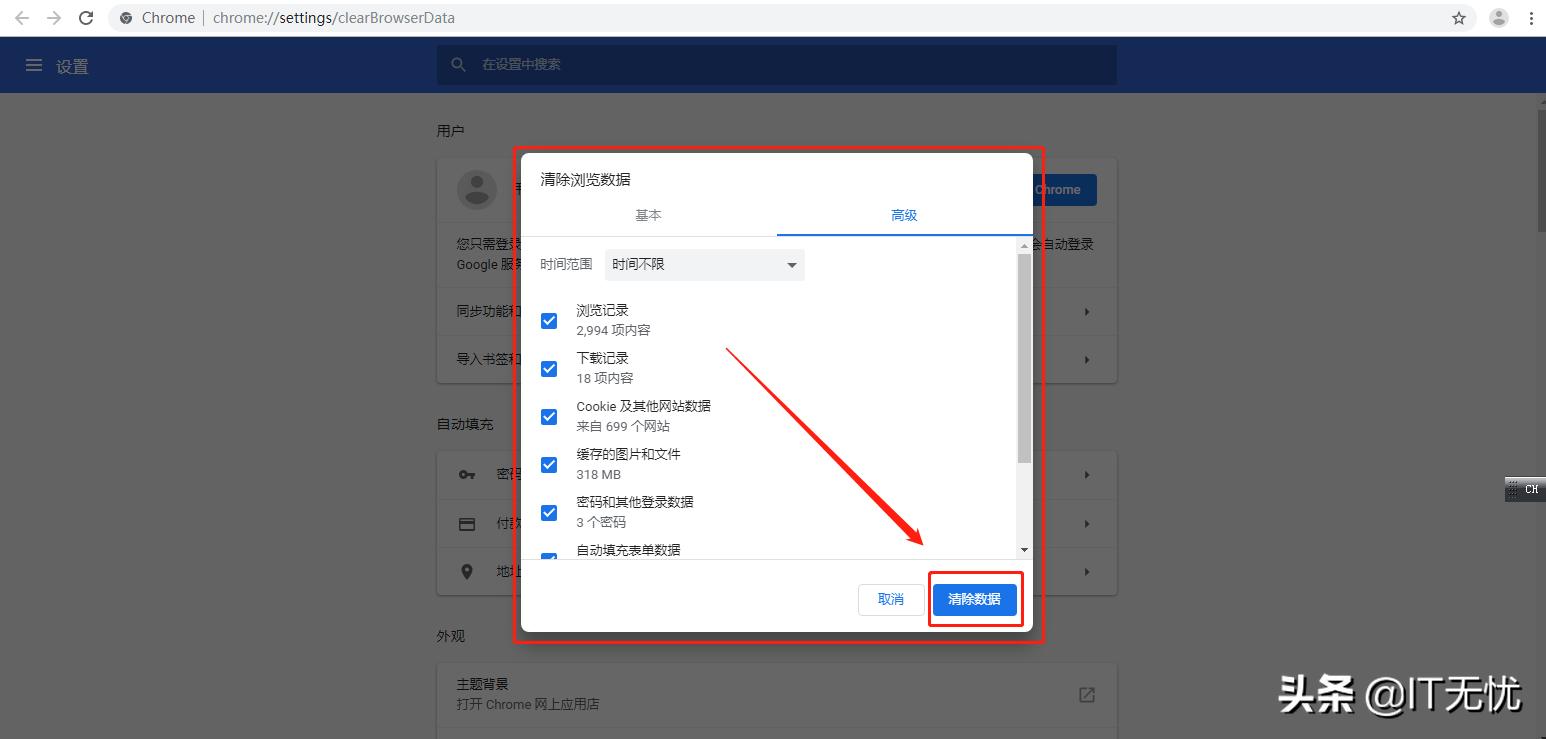This screenshot has height=739, width=1546.
Task: Expand the 付款方式 settings row
Action: pyautogui.click(x=1087, y=523)
